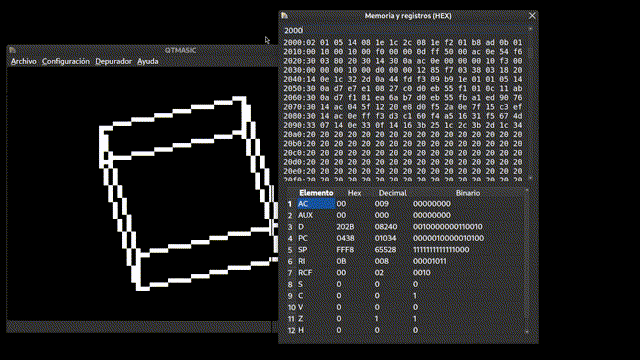Image resolution: width=640 pixels, height=360 pixels.
Task: Click the registers table vertical scrollbar
Action: (x=527, y=261)
